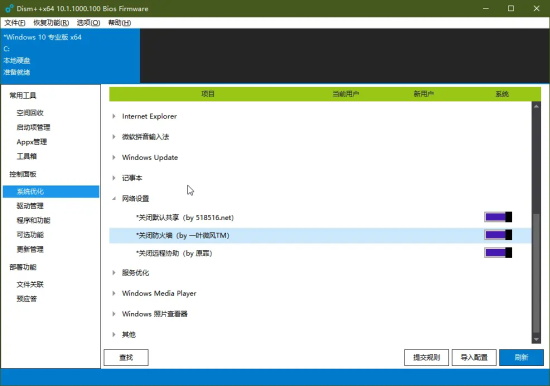
Task: Expand the Windows 照片查看器 group arrow
Action: [114, 314]
